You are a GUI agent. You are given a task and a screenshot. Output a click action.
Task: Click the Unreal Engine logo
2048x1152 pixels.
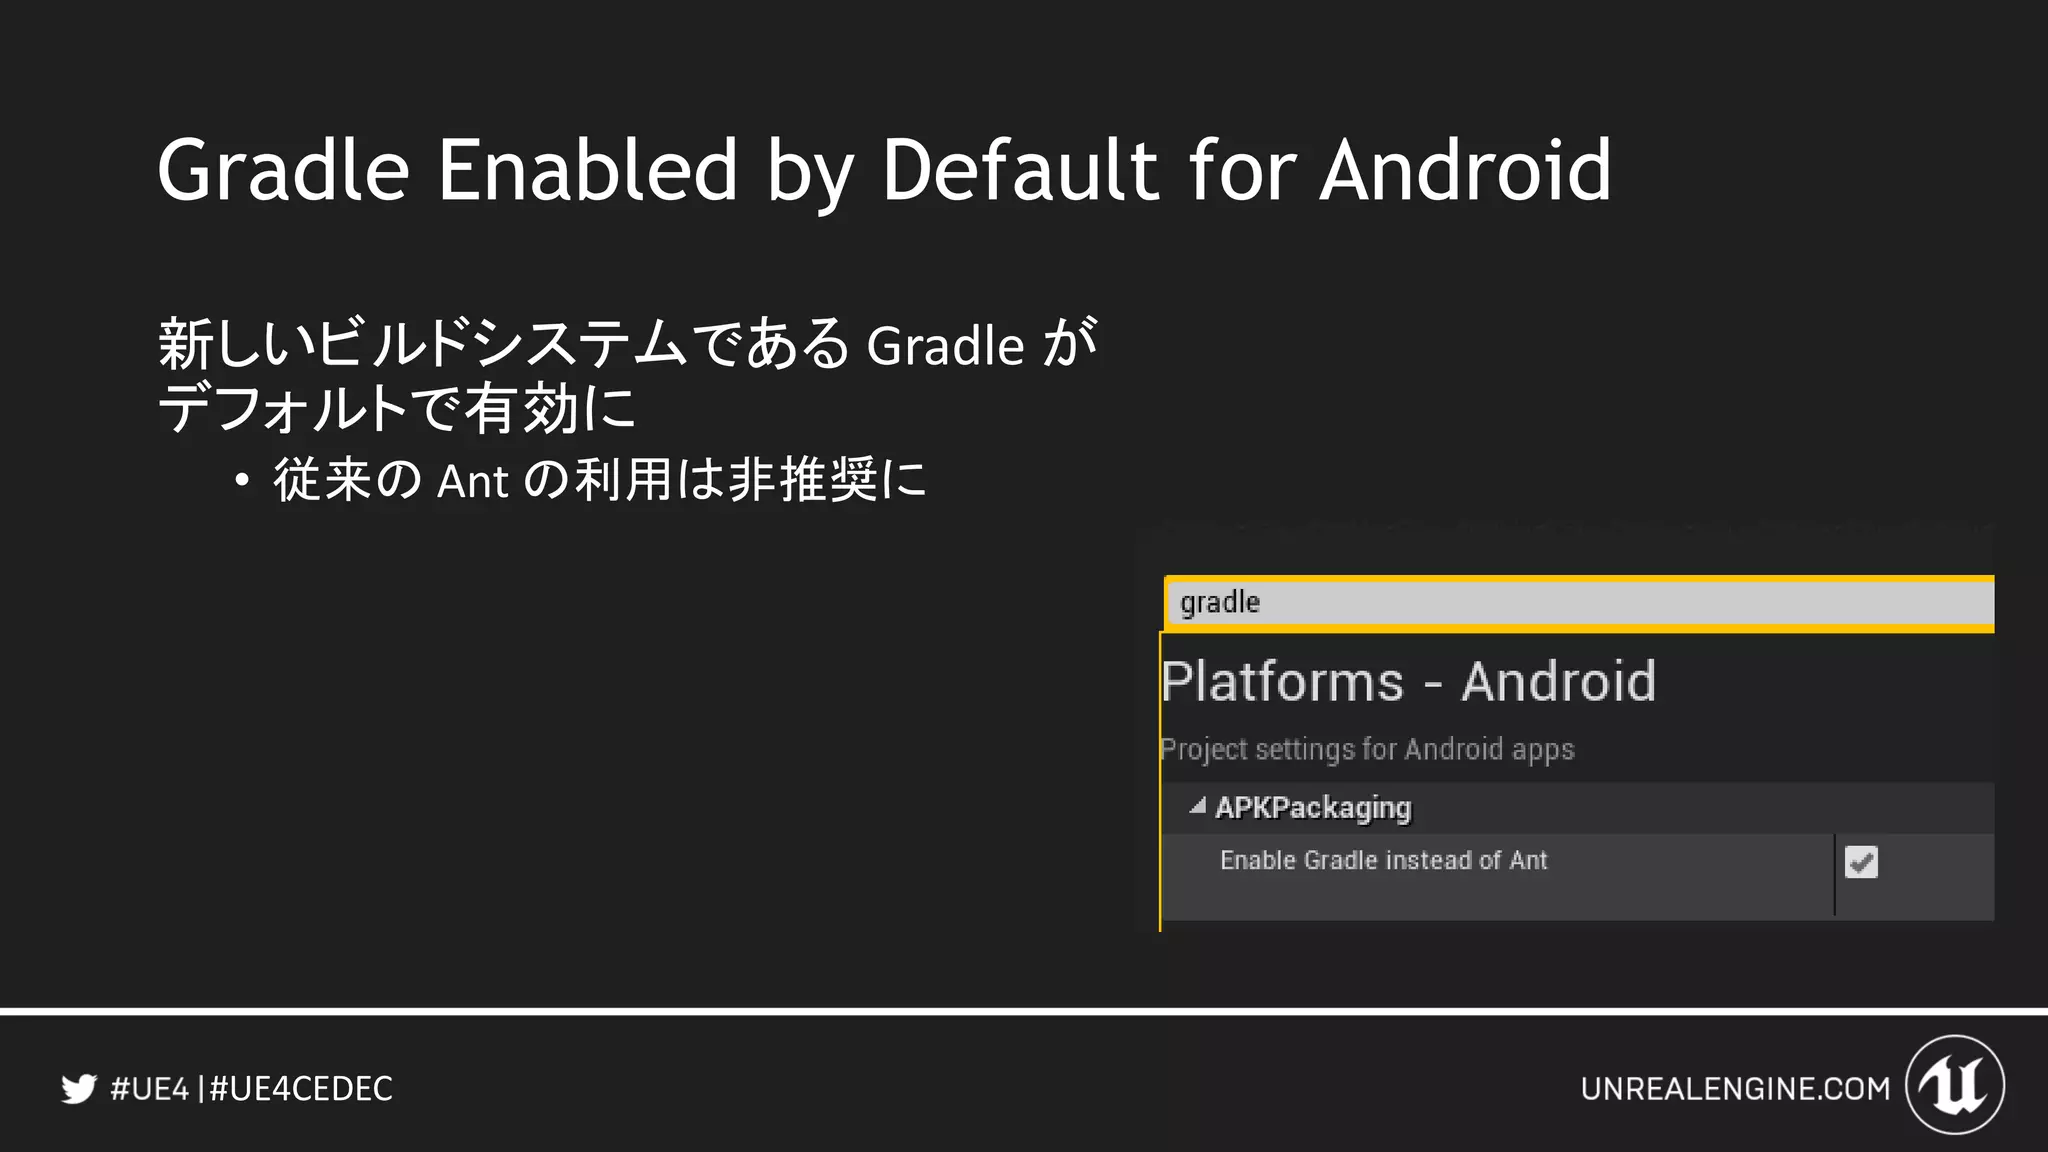[1955, 1085]
